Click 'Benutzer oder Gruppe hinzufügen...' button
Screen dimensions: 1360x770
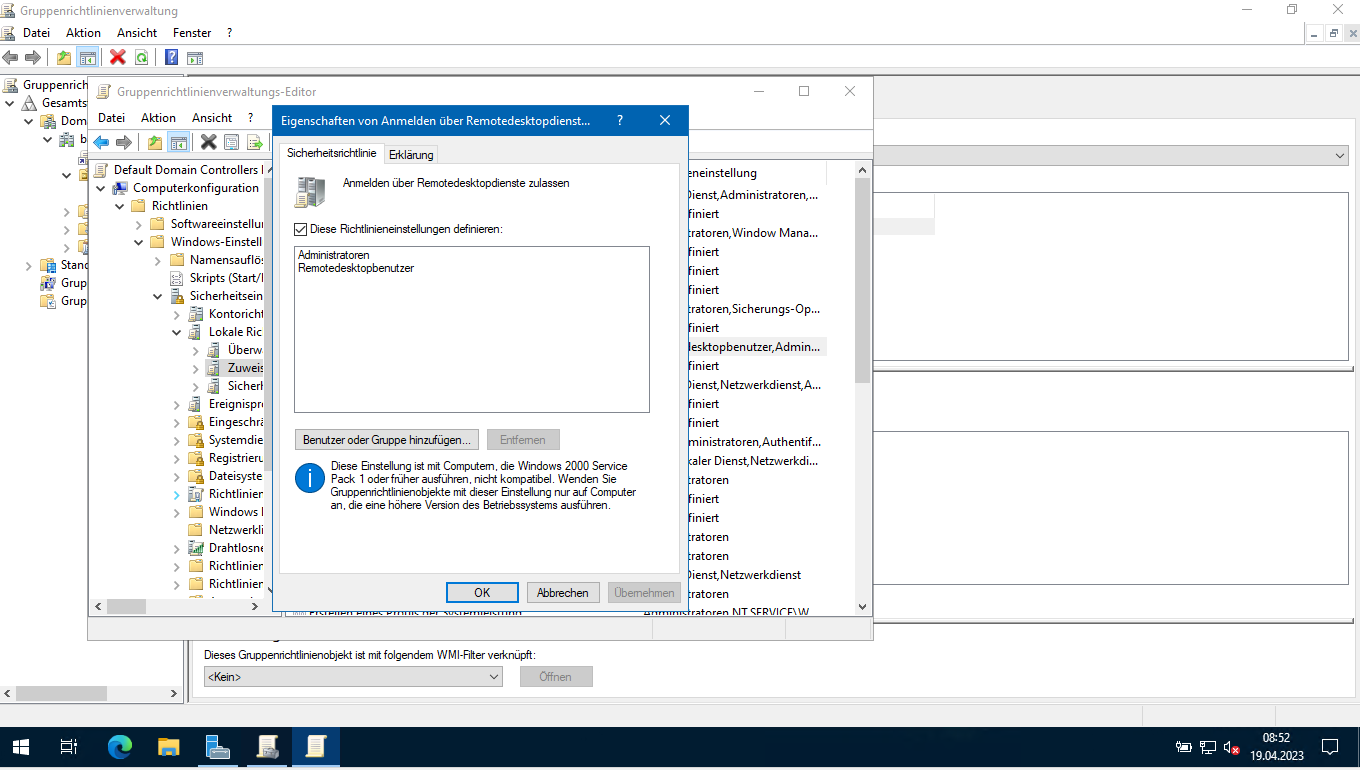pos(387,440)
